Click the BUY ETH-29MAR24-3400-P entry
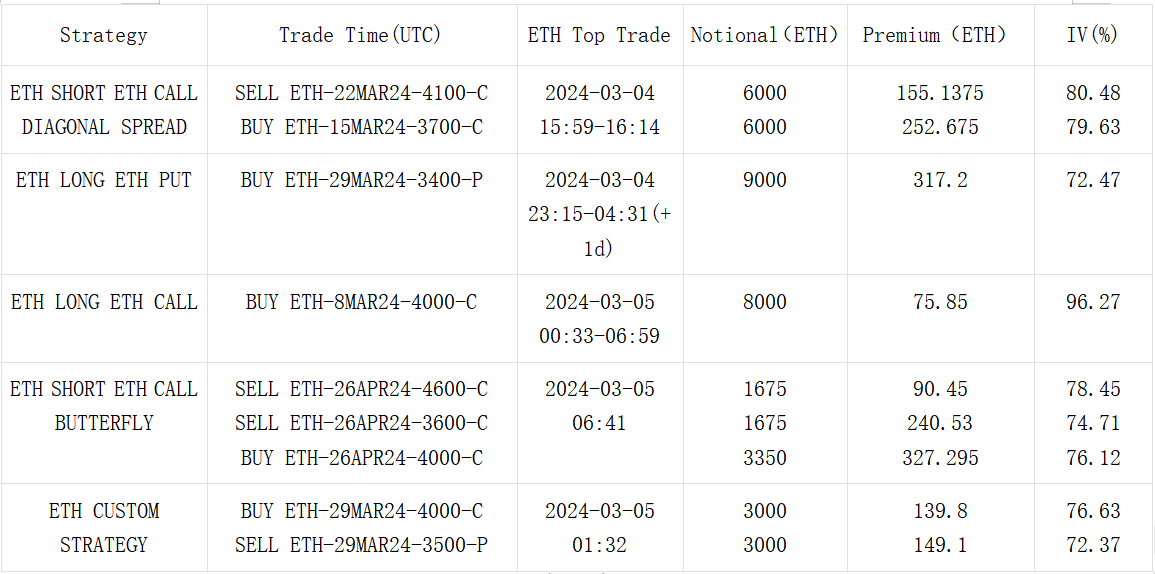Screen dimensions: 1155x574 (361, 180)
